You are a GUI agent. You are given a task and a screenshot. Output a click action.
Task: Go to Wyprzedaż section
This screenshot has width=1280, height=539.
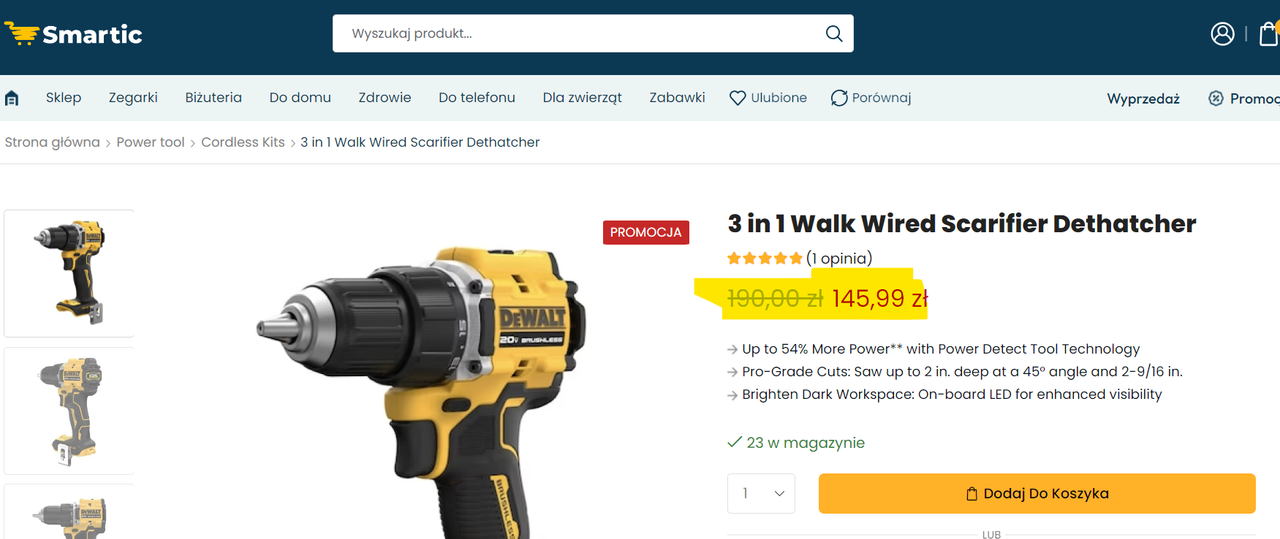point(1143,98)
